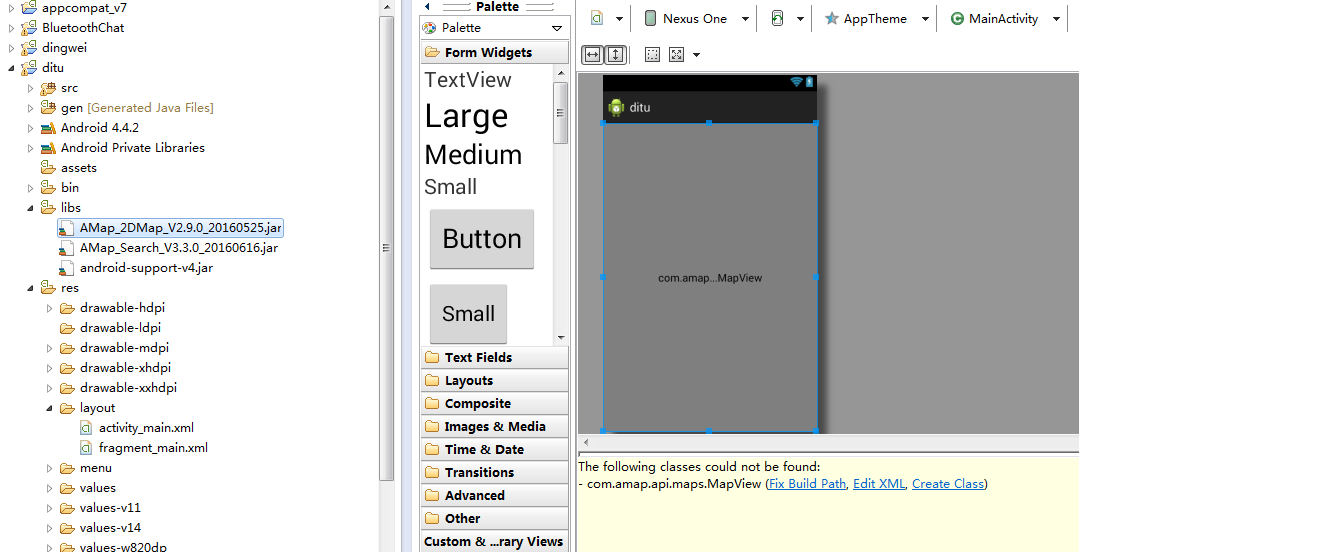
Task: Click the screen orientation rotate icon
Action: (777, 18)
